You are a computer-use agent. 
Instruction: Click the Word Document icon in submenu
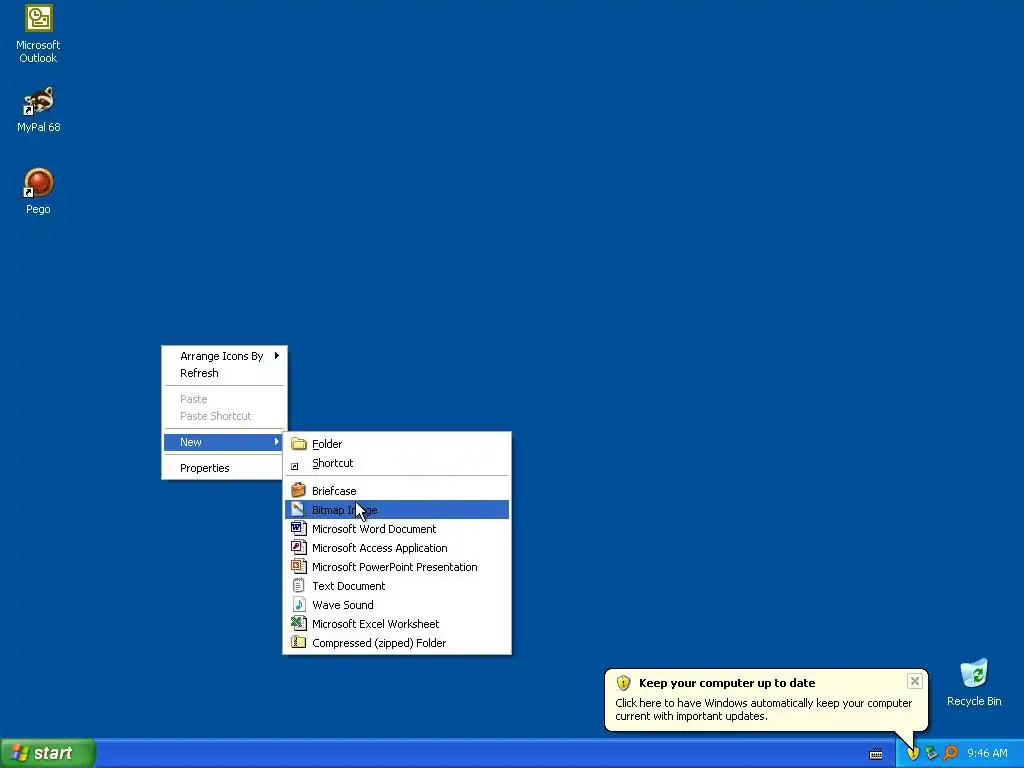[x=298, y=528]
